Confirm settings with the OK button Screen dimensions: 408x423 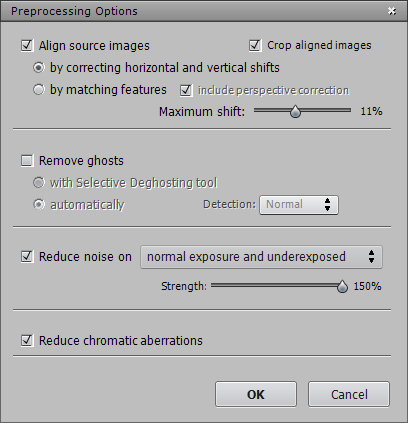click(x=256, y=394)
